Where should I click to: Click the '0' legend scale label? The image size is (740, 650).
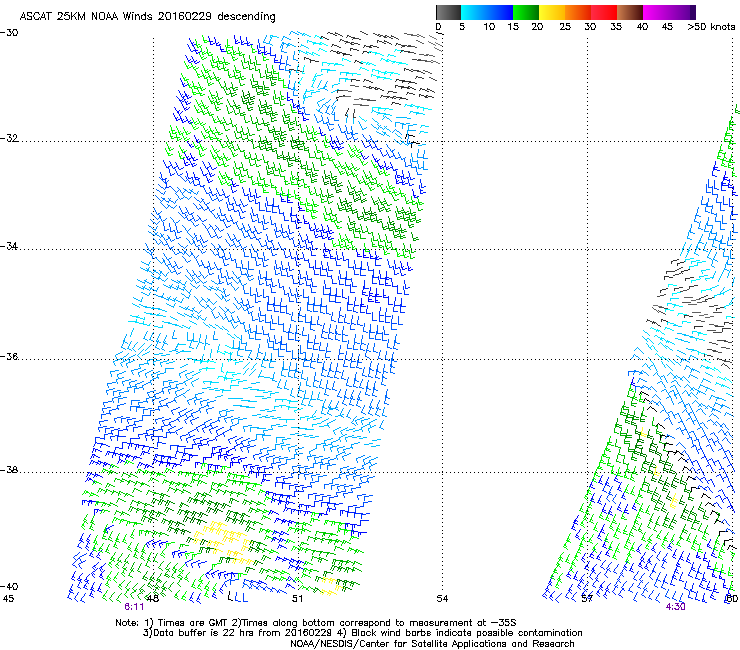438,27
